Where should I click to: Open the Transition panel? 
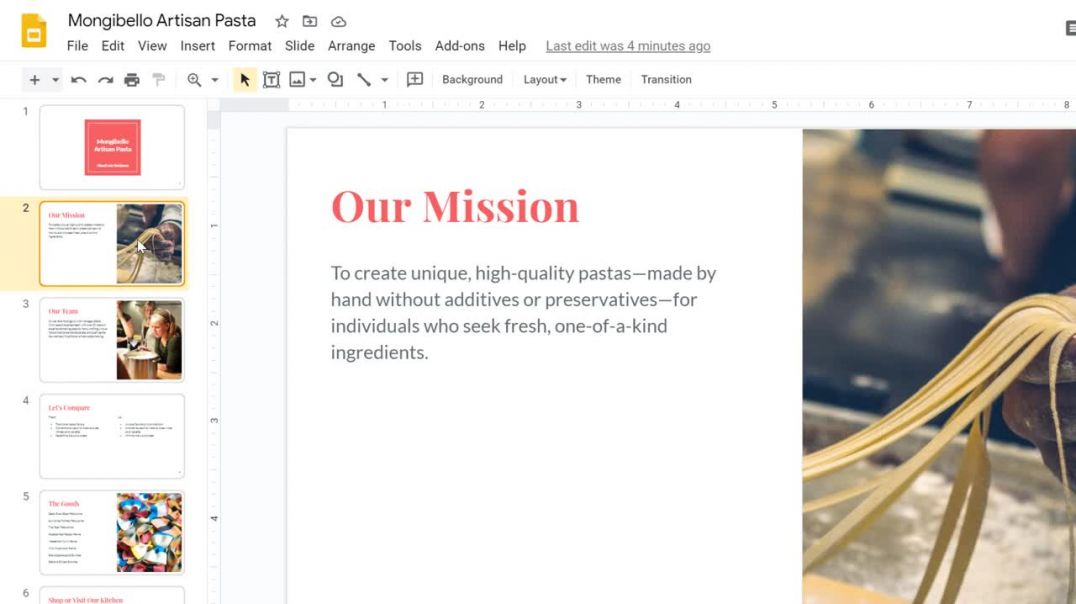point(666,80)
